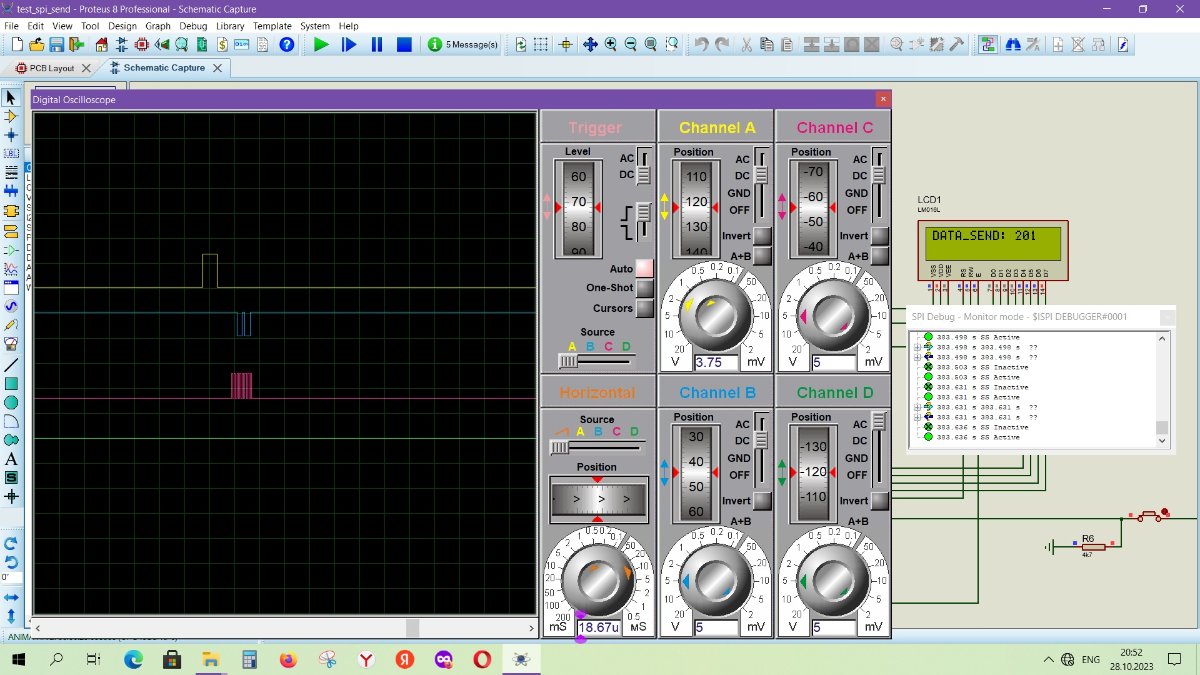Image resolution: width=1200 pixels, height=675 pixels.
Task: Enable Channel A A+B button
Action: (x=762, y=257)
